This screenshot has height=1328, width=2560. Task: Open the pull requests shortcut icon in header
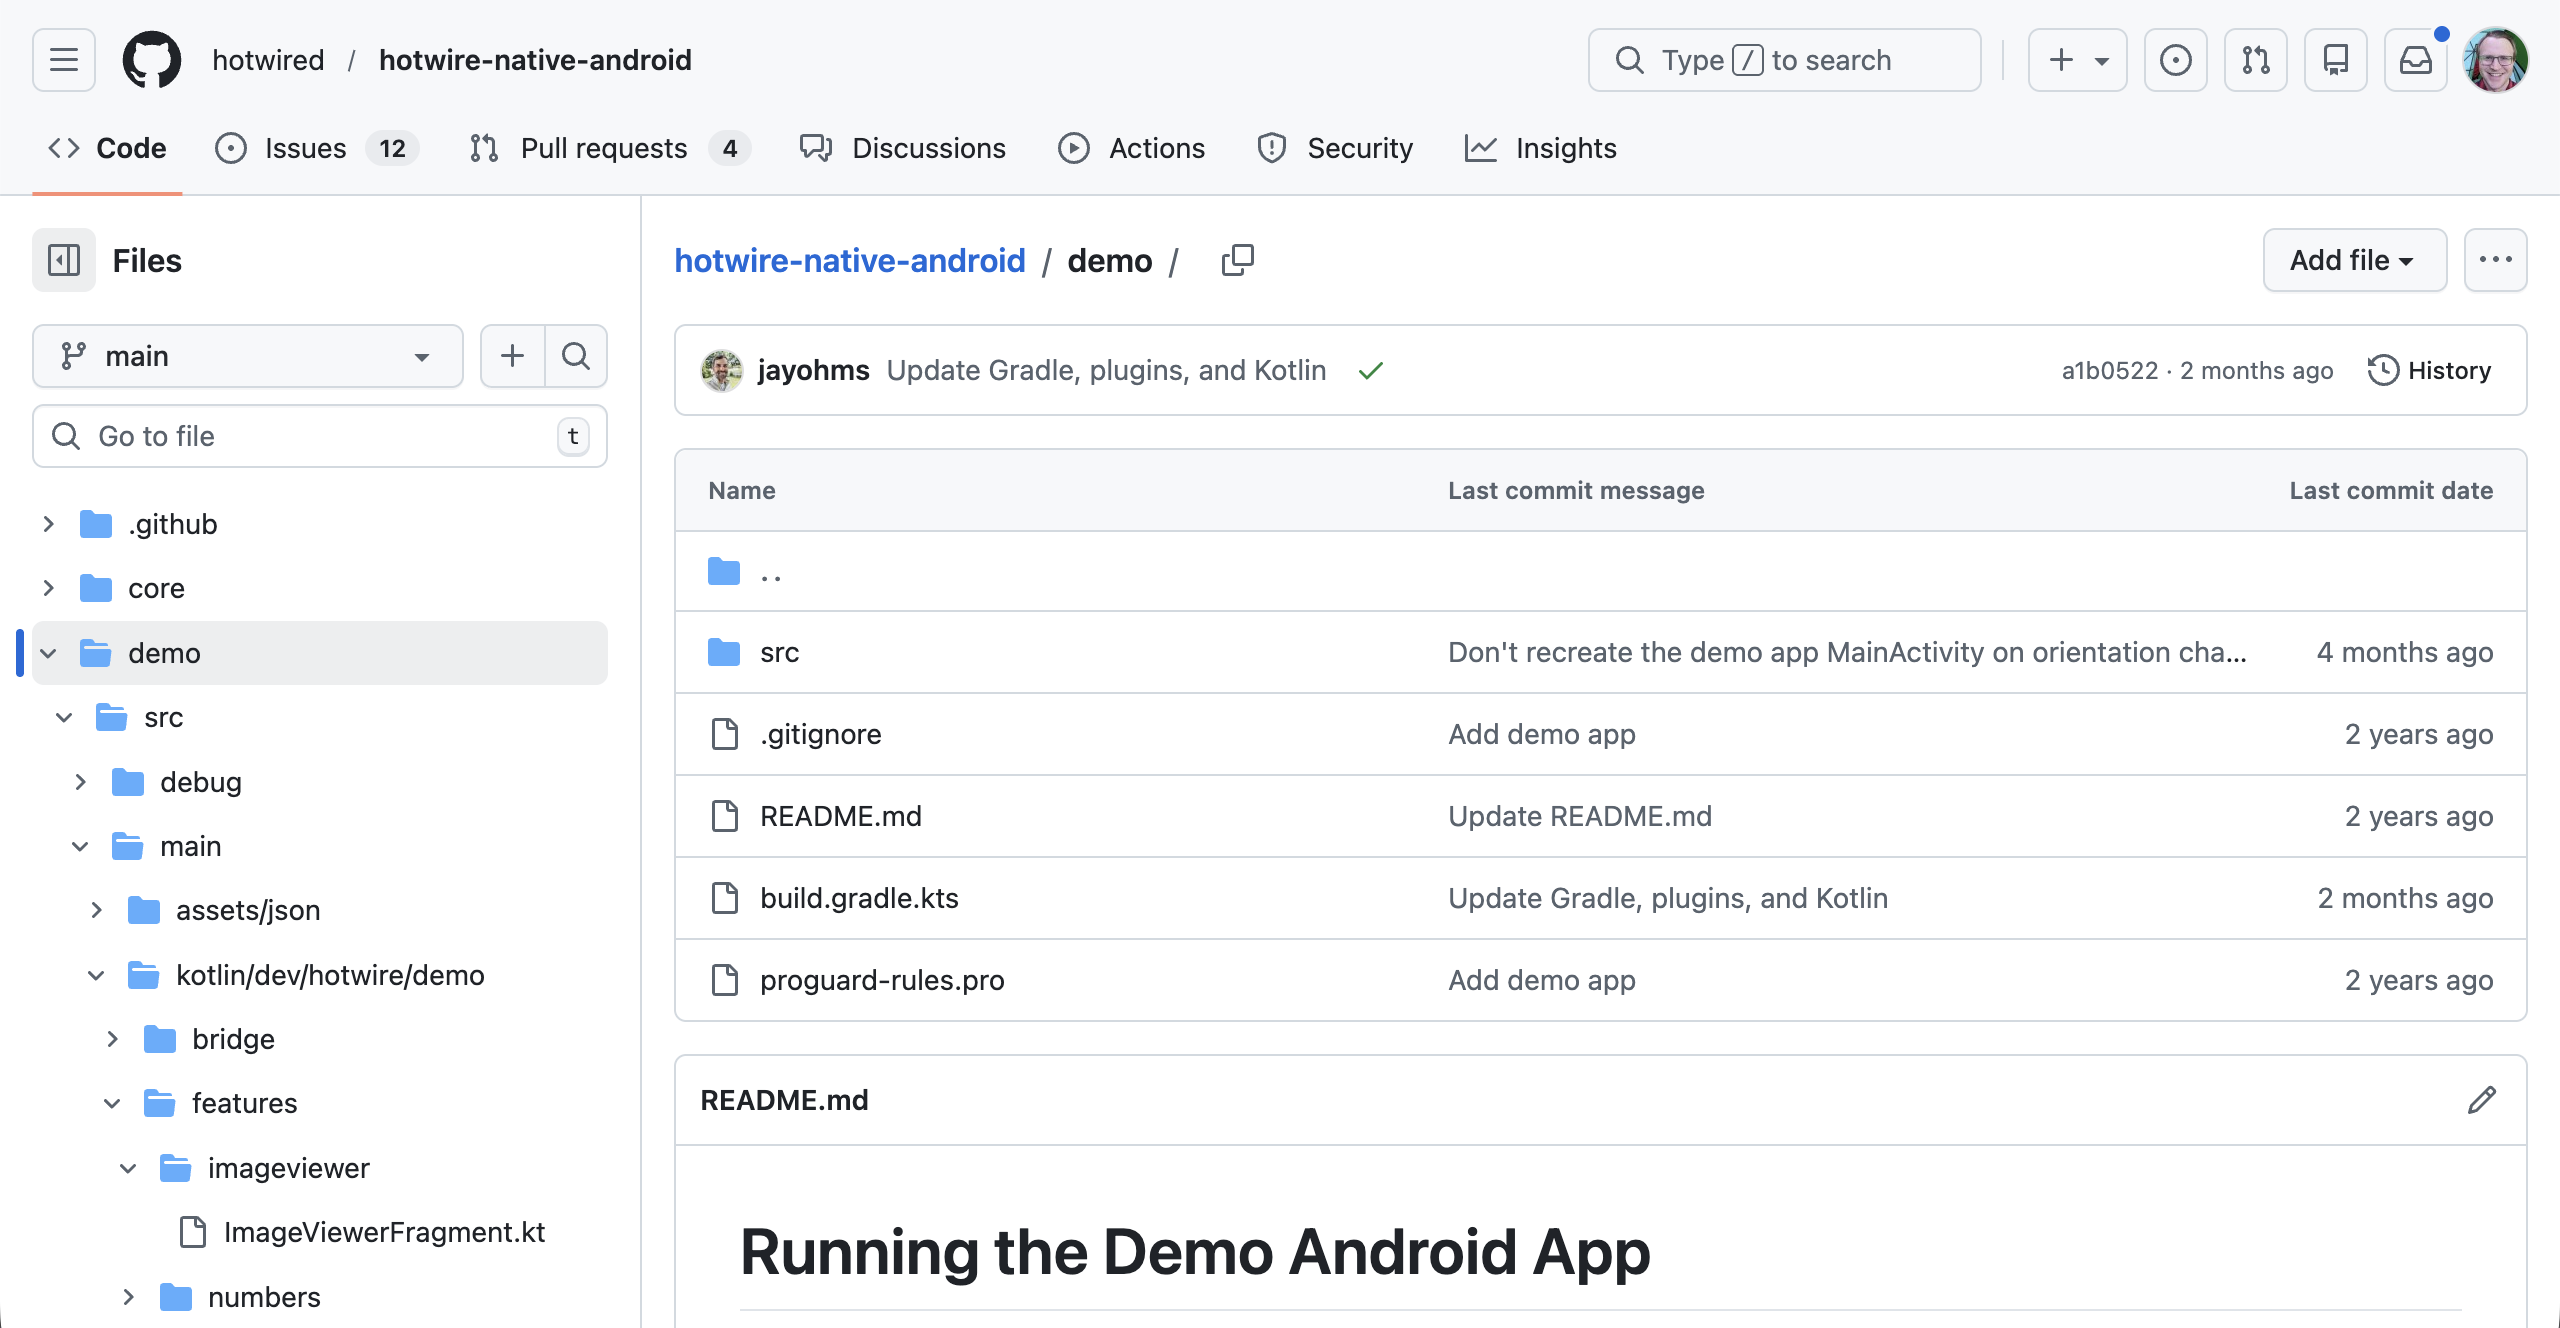click(2255, 60)
